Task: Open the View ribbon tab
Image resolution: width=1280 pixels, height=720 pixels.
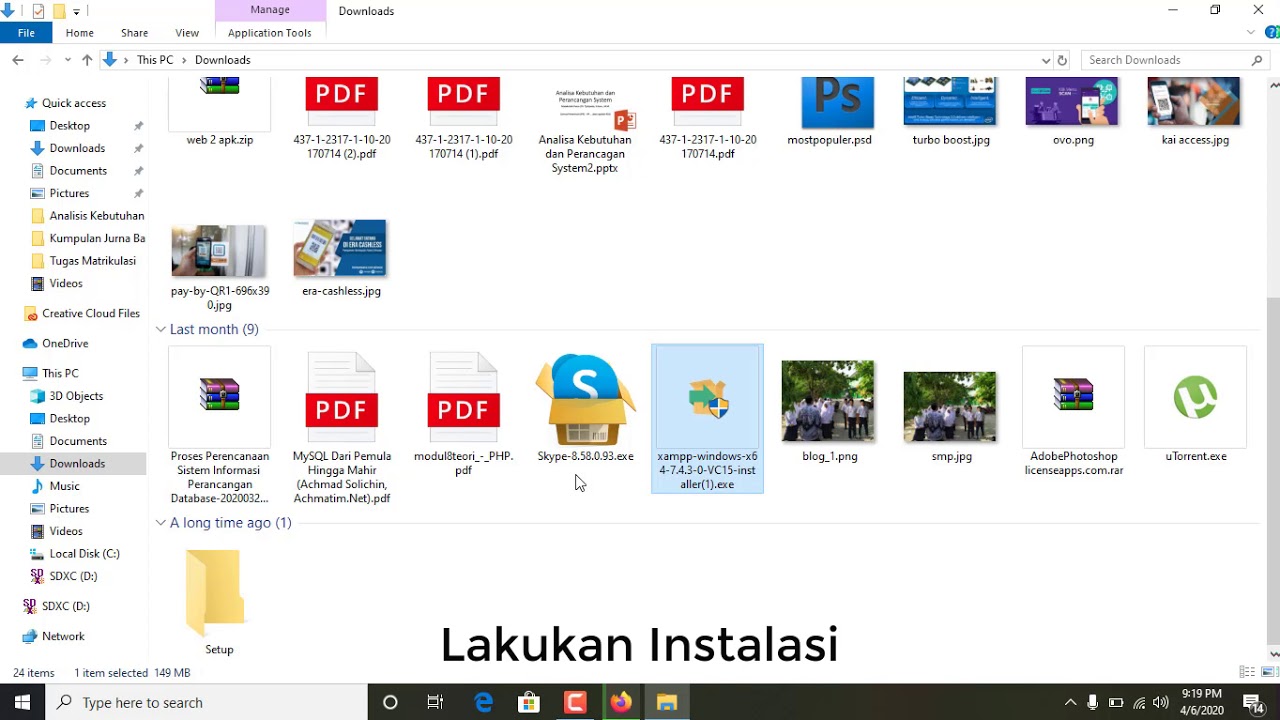Action: (x=187, y=33)
